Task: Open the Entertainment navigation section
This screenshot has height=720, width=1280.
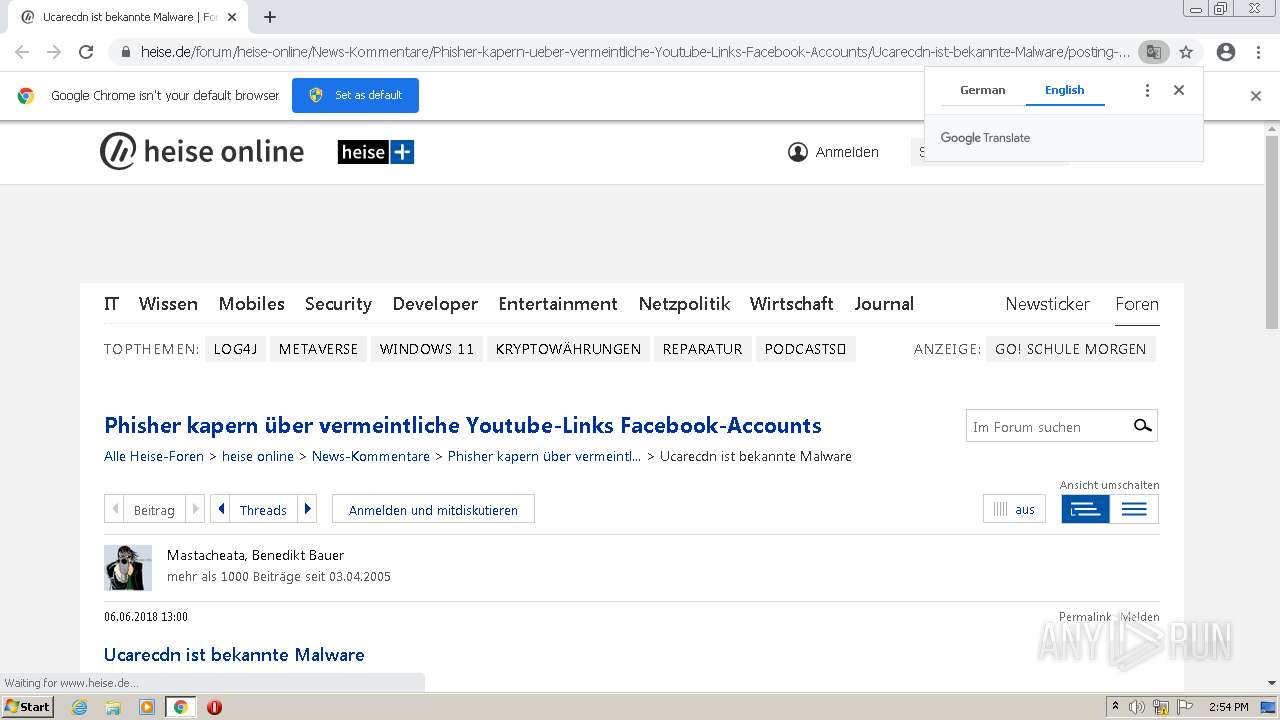Action: point(558,304)
